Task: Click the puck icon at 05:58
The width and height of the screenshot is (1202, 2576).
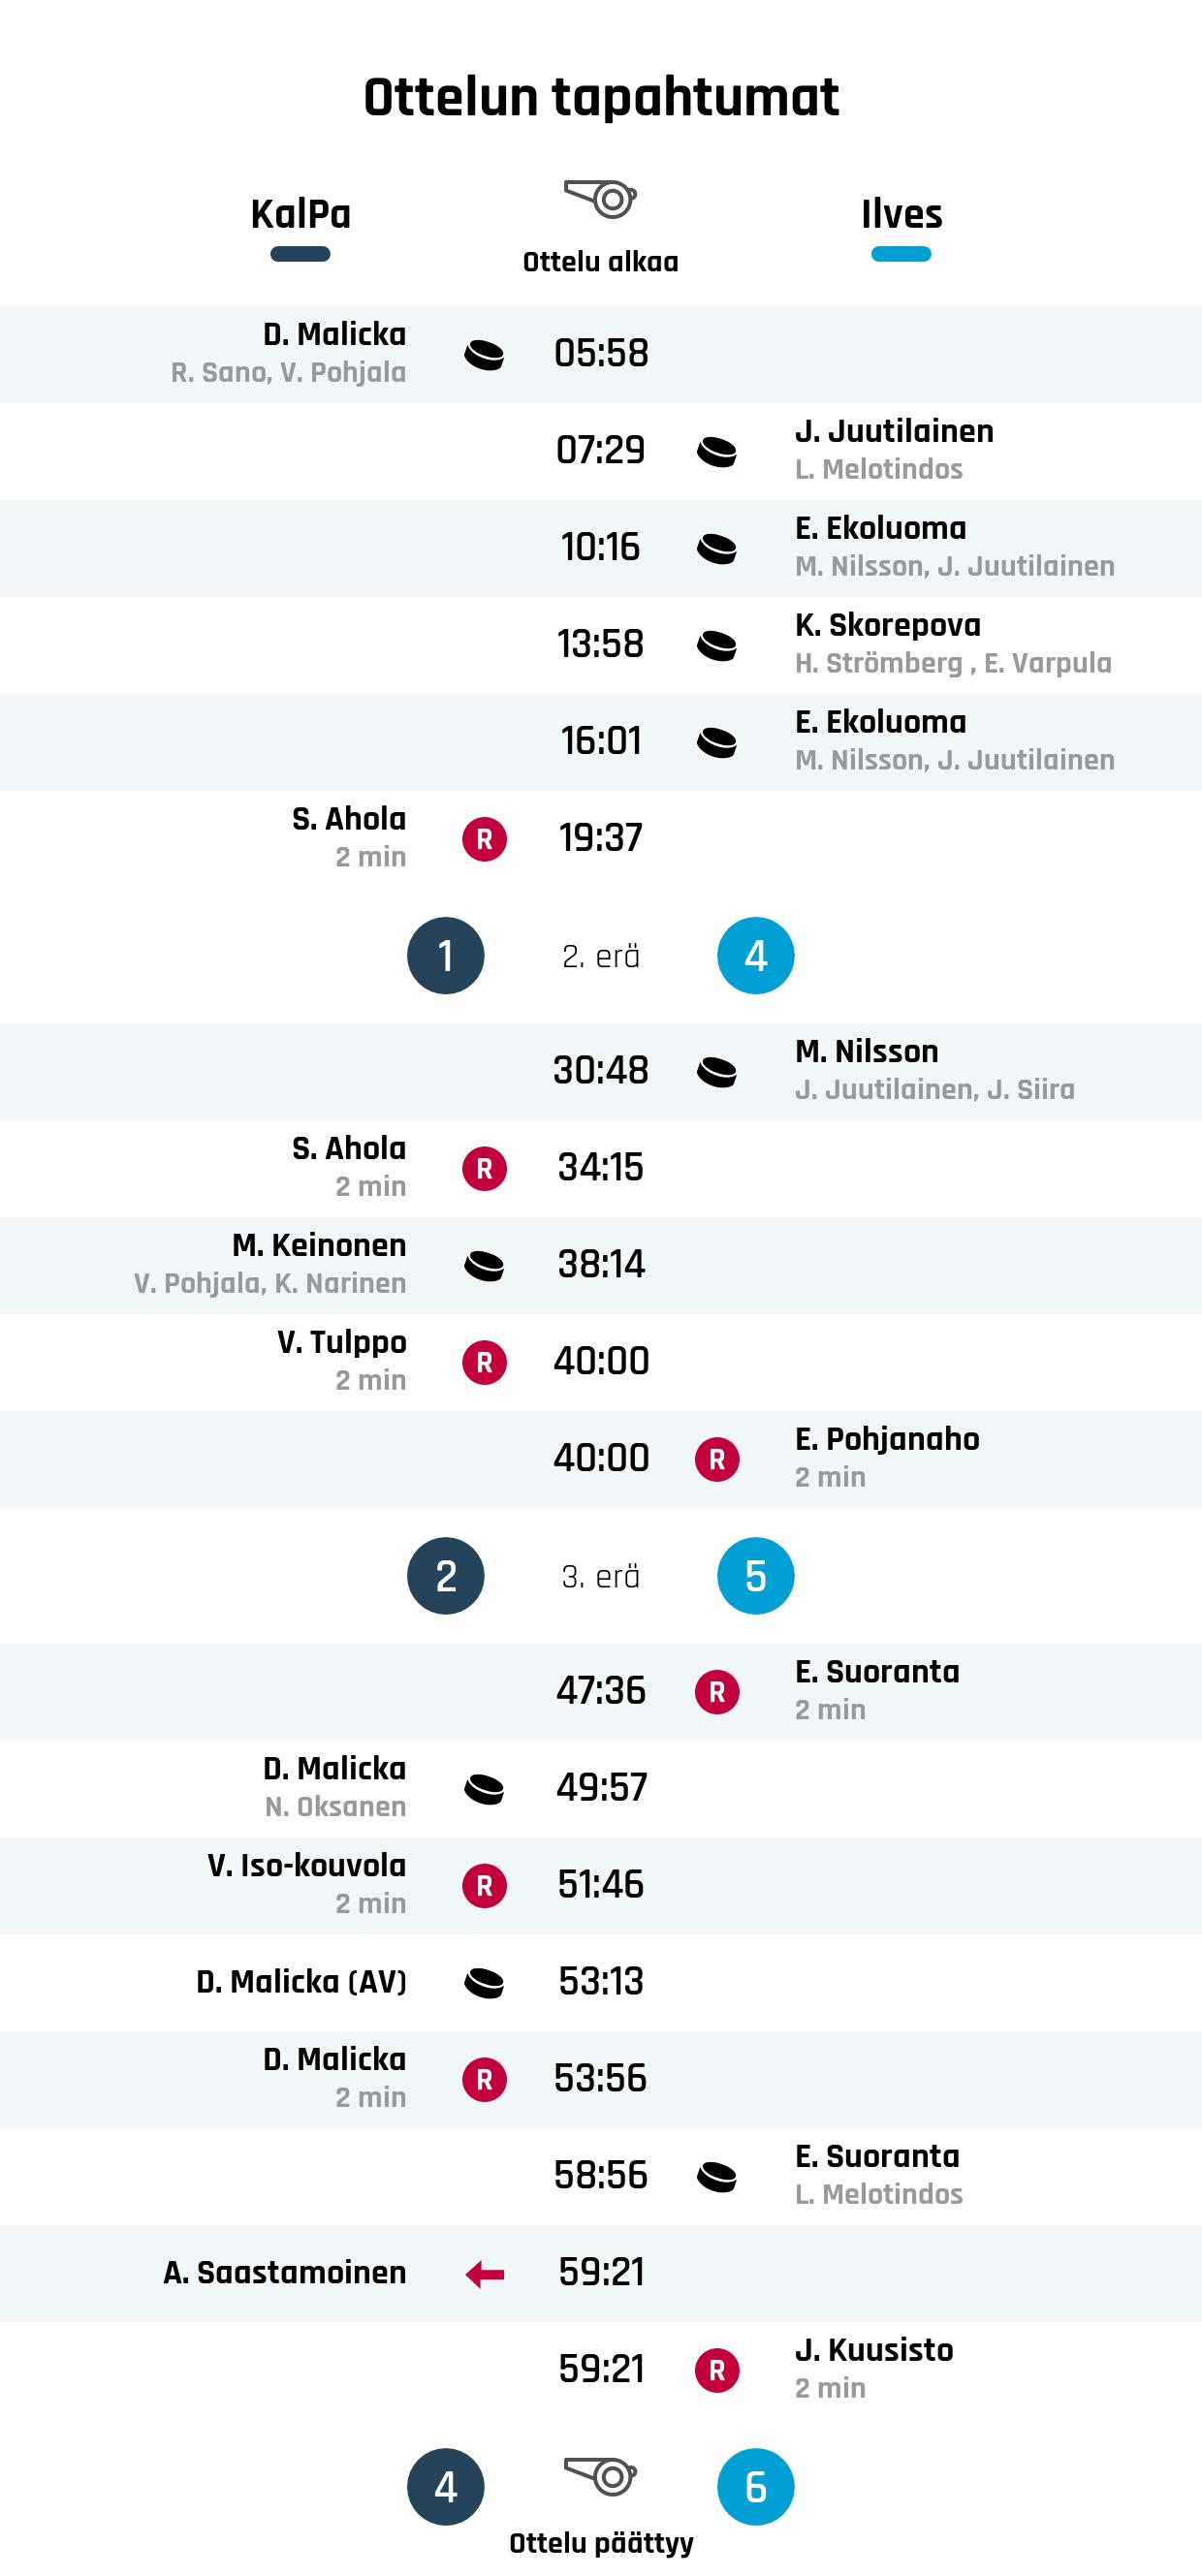Action: [x=484, y=355]
